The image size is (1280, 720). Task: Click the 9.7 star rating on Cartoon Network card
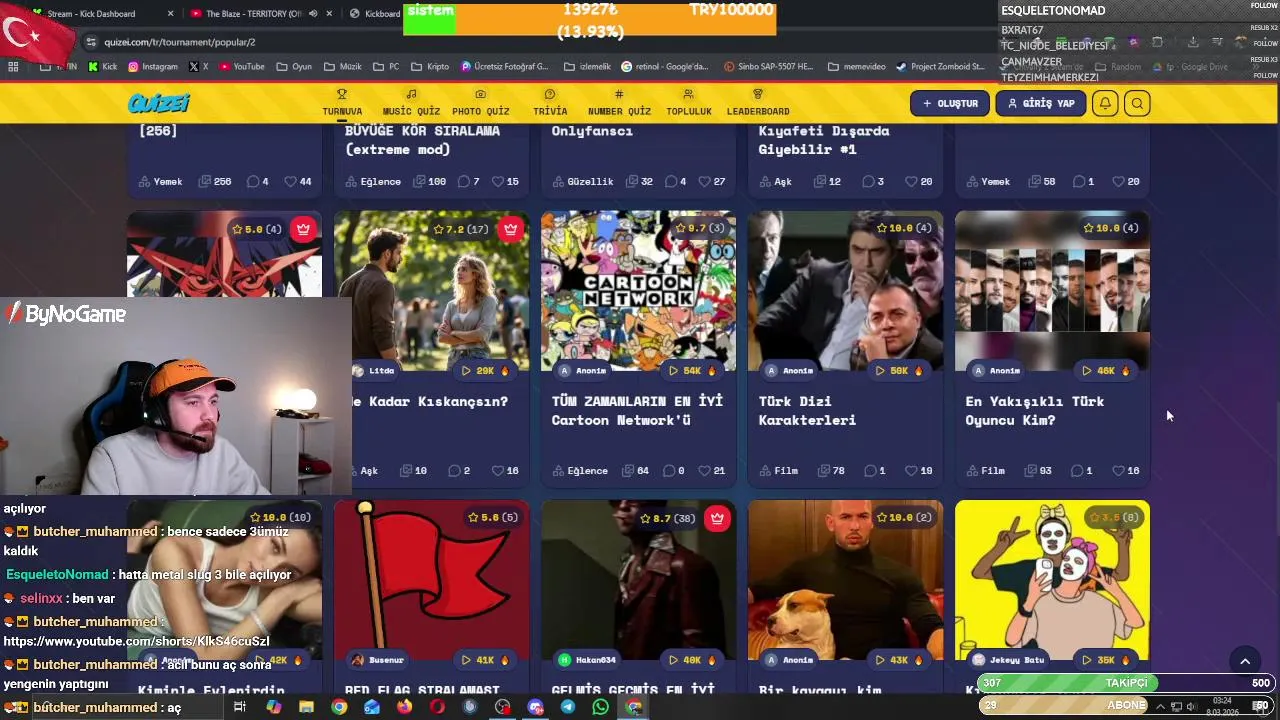(699, 228)
